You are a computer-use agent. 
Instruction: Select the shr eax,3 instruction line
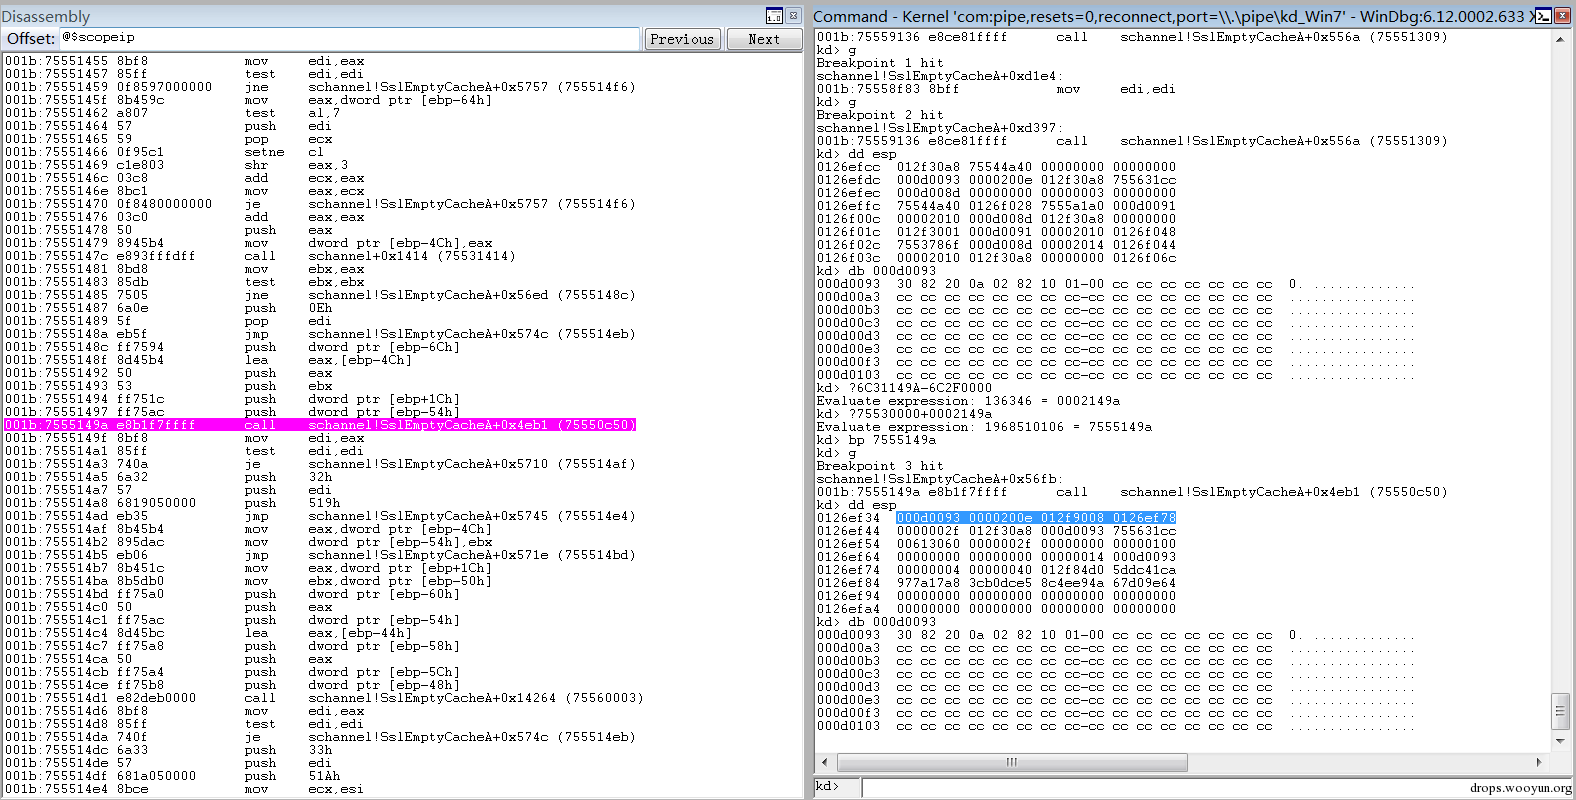point(177,165)
